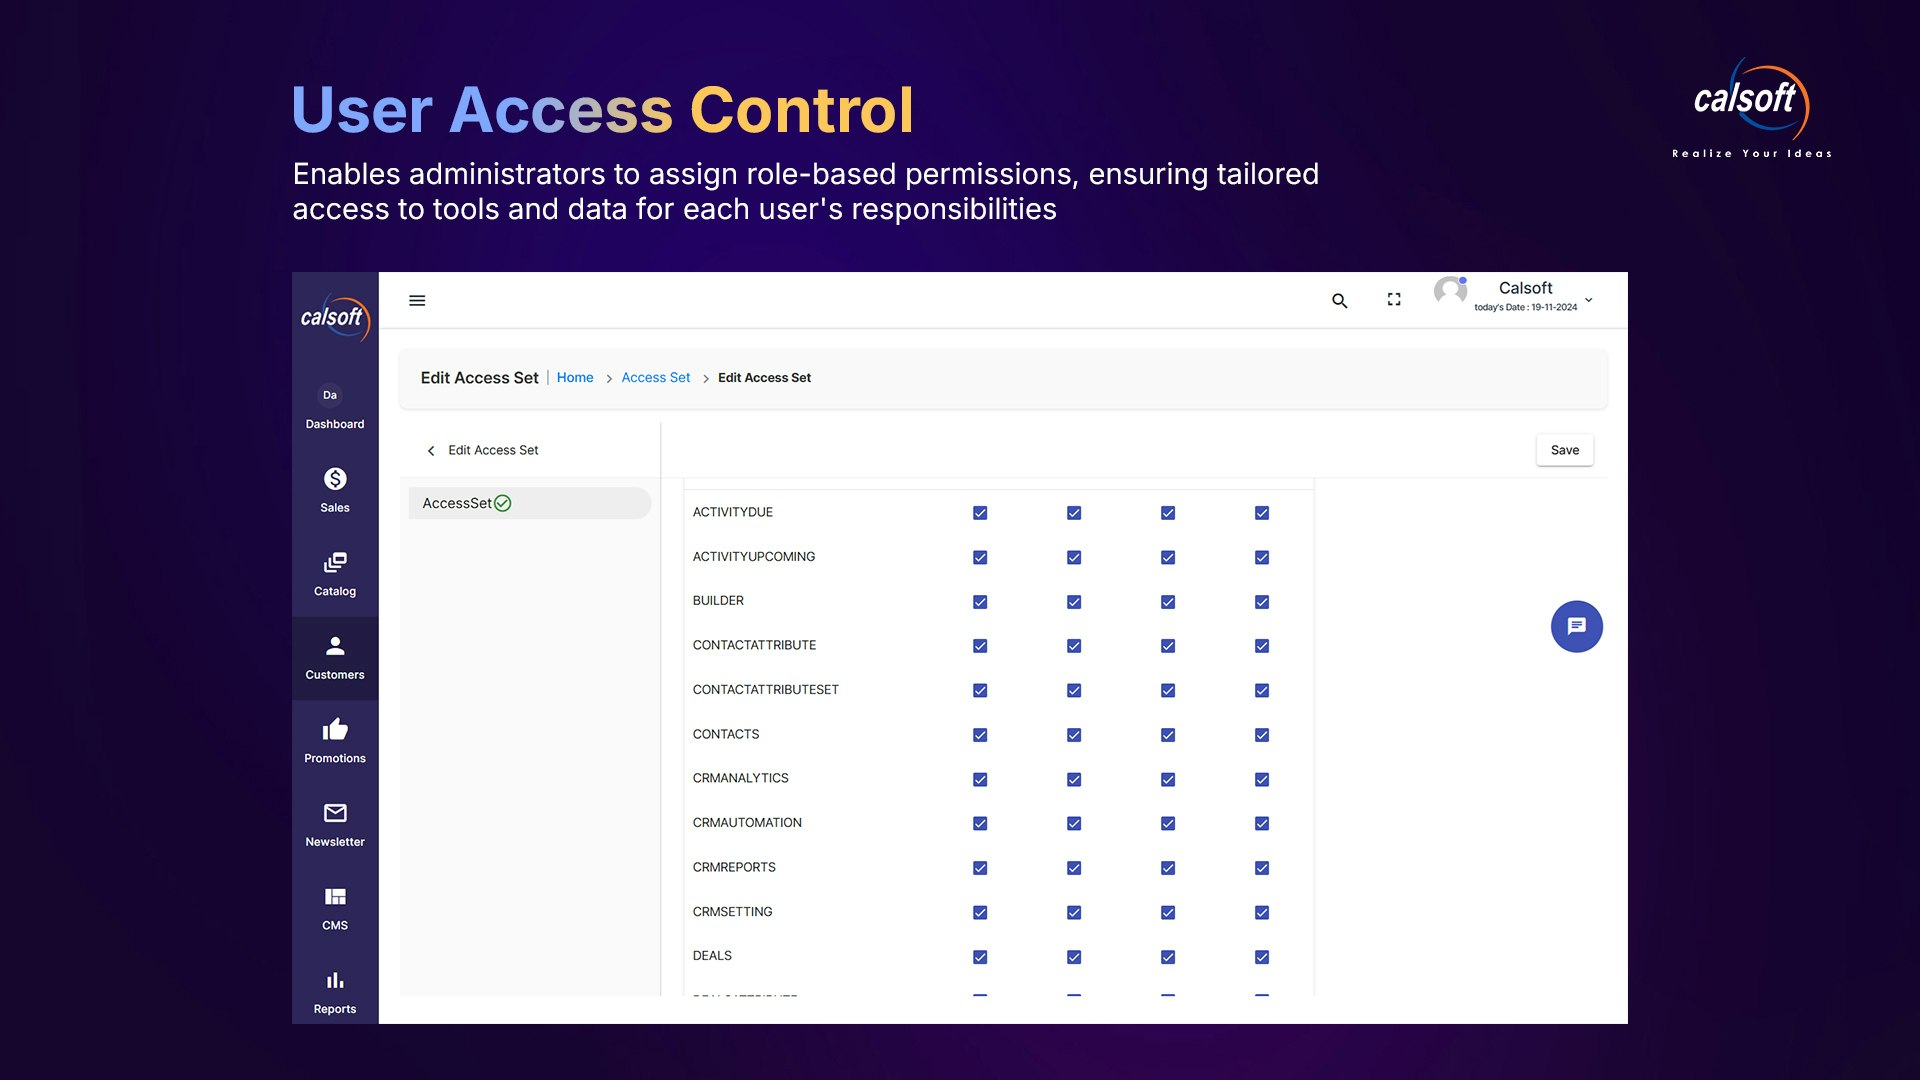Go to Home breadcrumb link
The image size is (1920, 1080).
[x=575, y=378]
